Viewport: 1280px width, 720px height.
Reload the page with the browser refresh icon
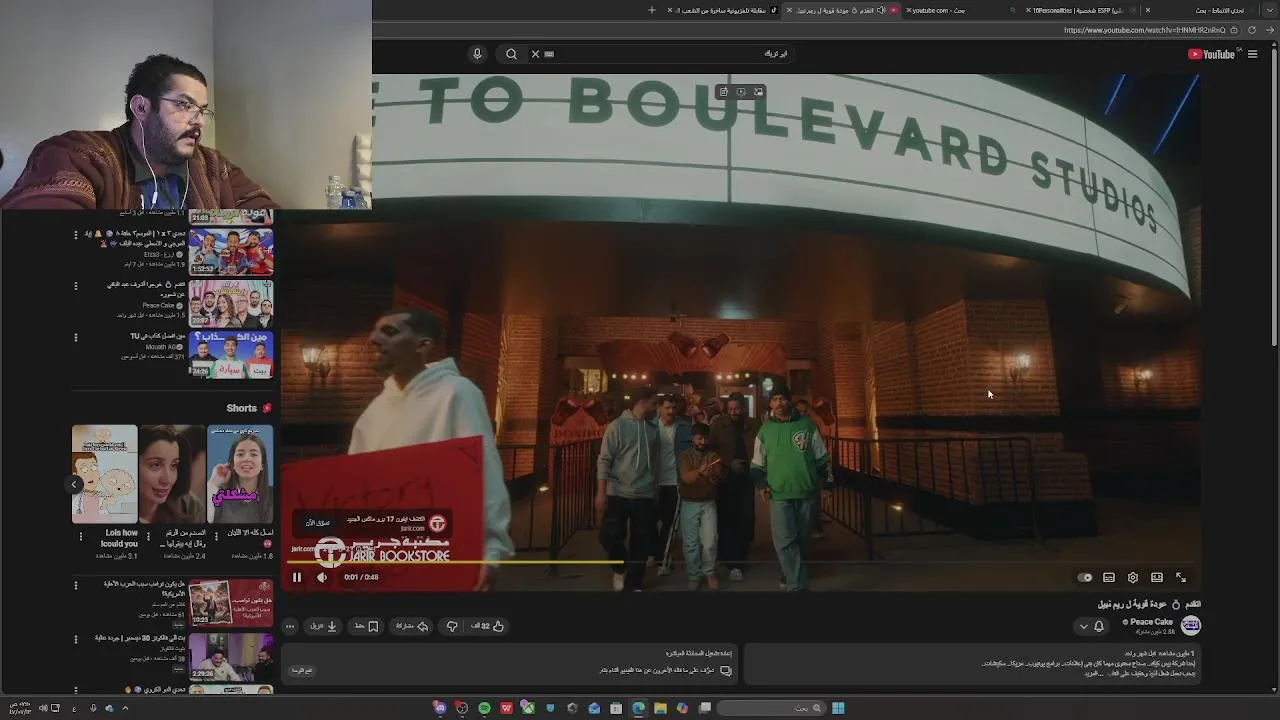pos(1251,30)
